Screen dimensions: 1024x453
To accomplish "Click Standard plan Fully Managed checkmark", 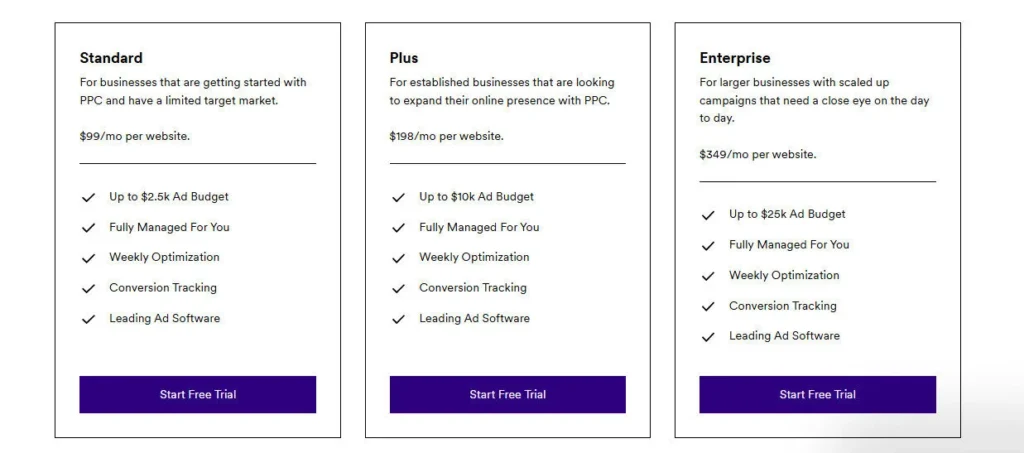I will click(89, 228).
